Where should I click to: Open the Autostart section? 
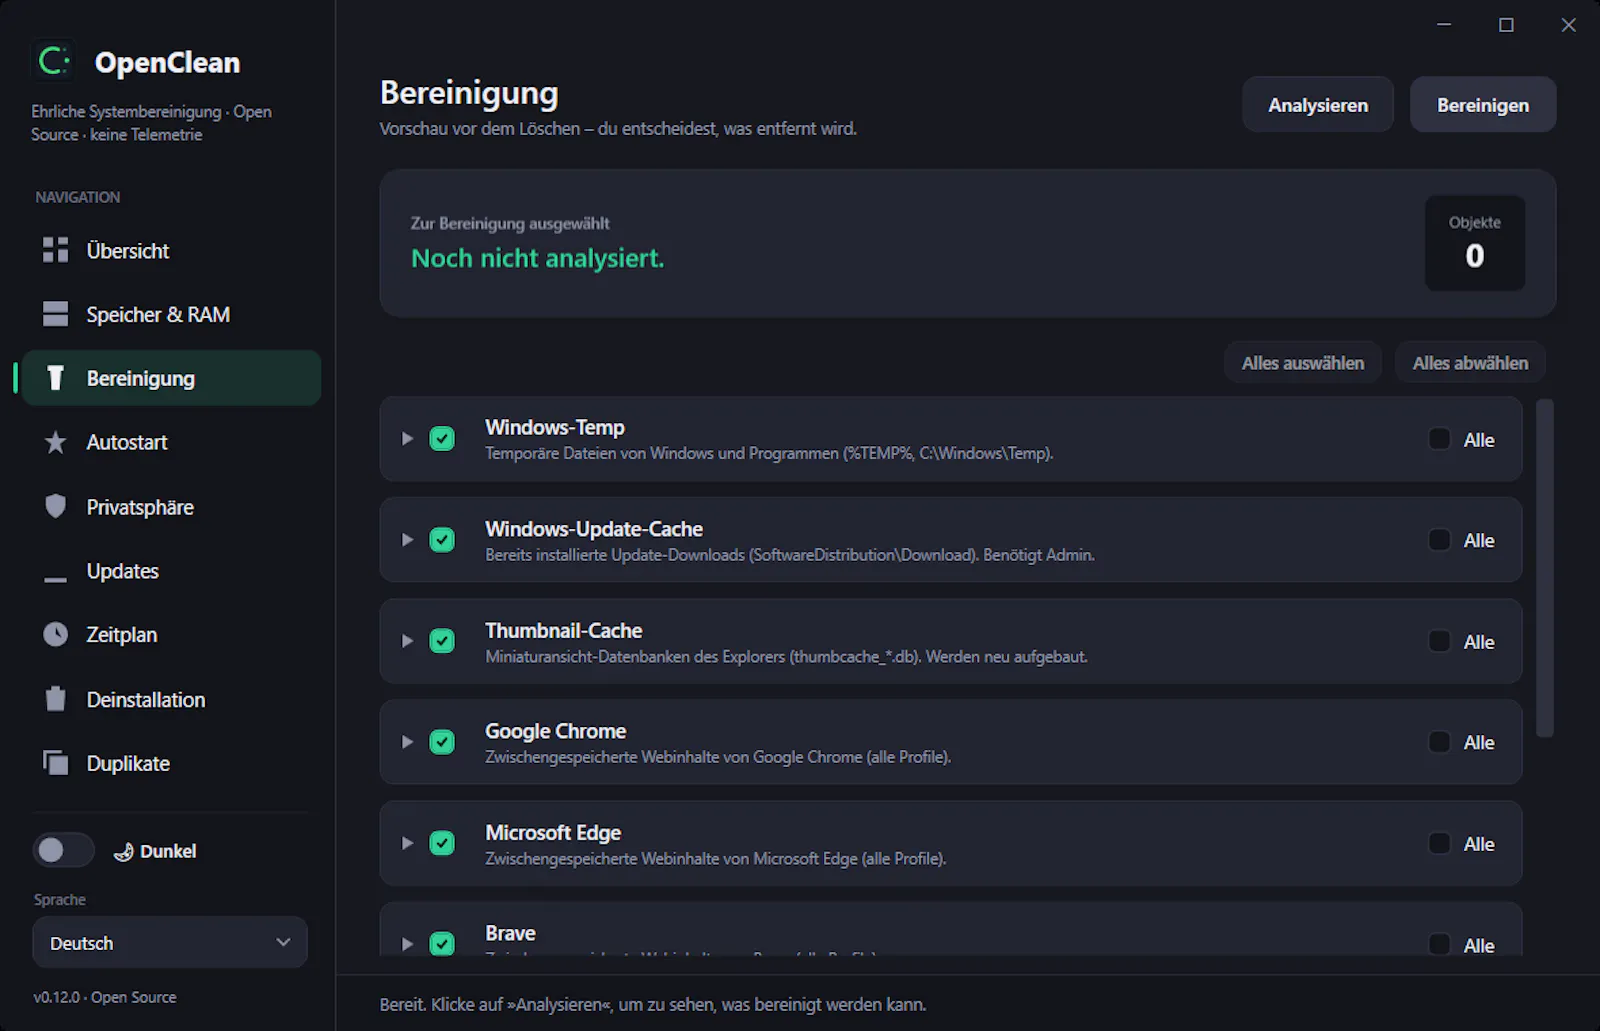tap(171, 442)
